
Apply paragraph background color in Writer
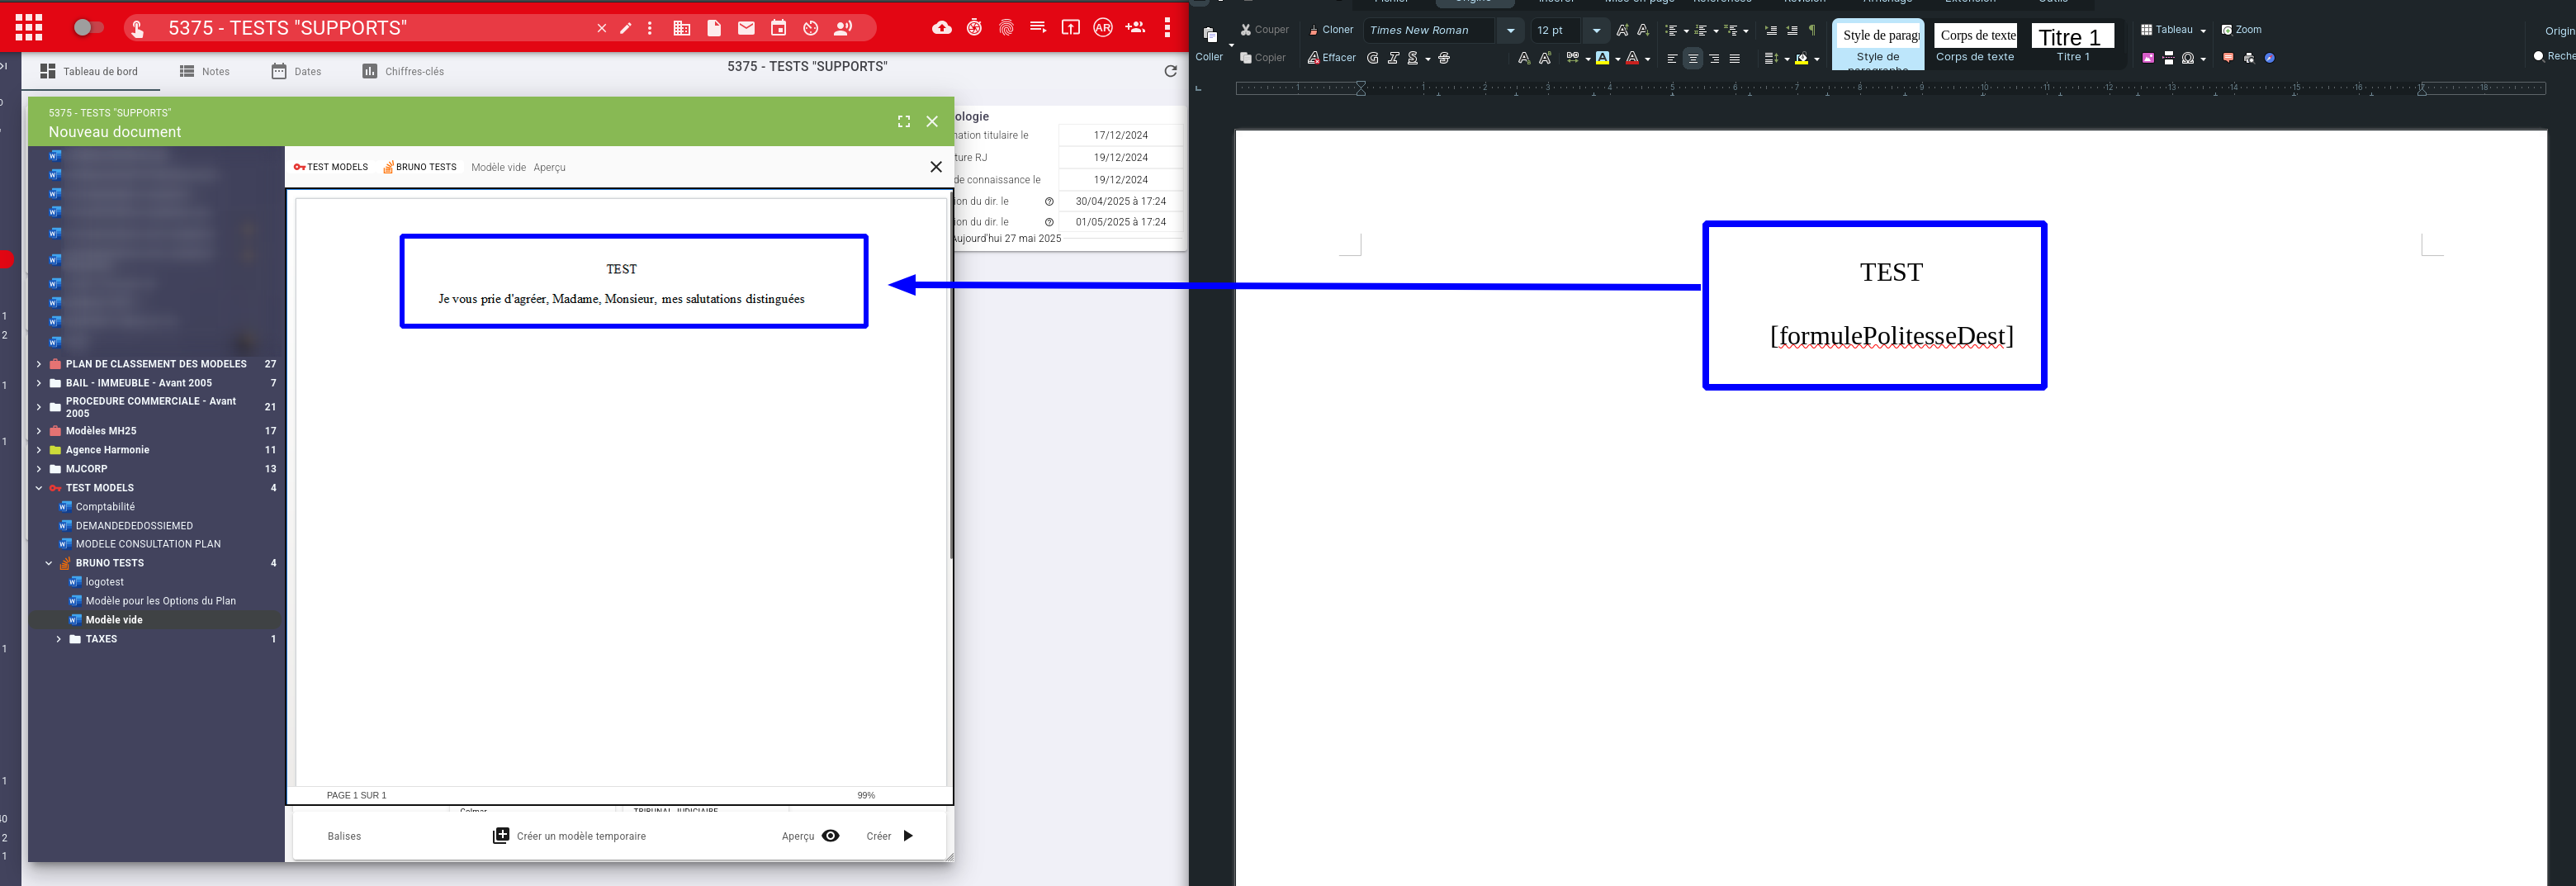click(x=1801, y=58)
